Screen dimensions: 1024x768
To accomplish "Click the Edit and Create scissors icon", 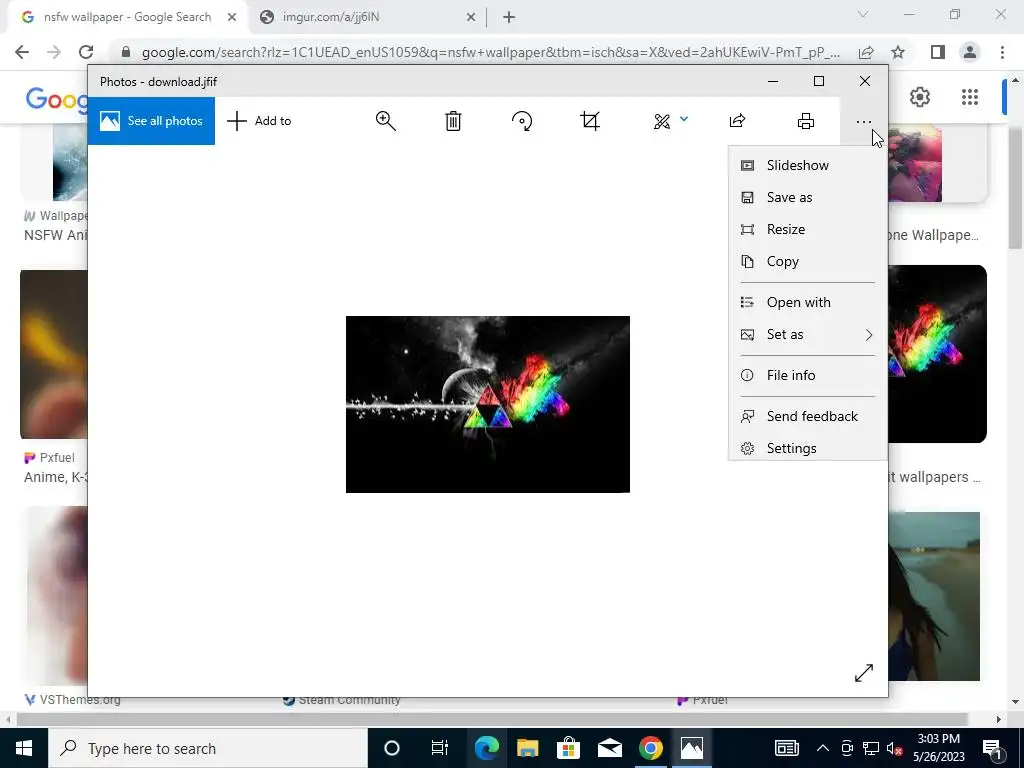I will pos(662,121).
